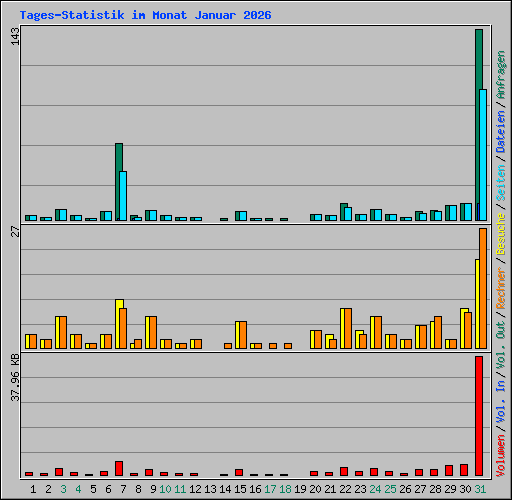Click the '143' maximum label on top chart
The image size is (512, 500).
point(15,36)
